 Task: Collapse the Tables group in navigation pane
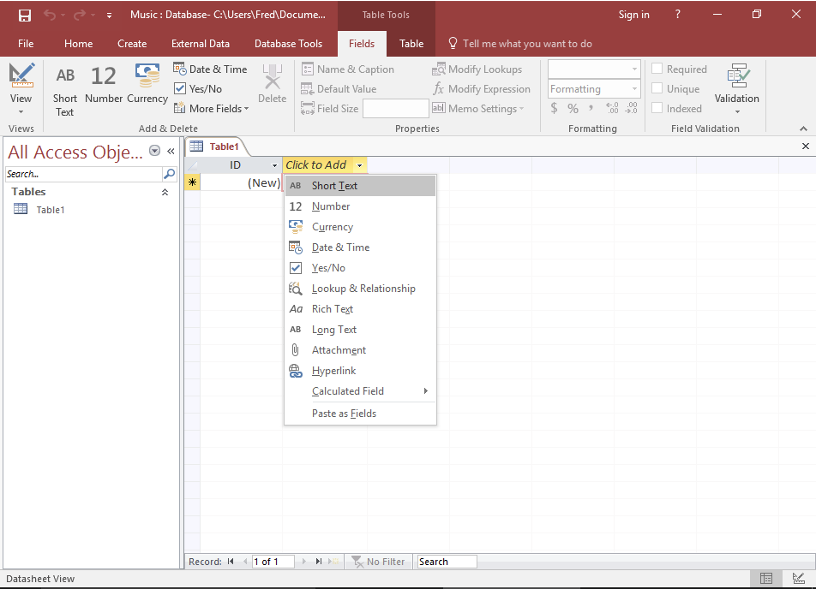[x=165, y=192]
